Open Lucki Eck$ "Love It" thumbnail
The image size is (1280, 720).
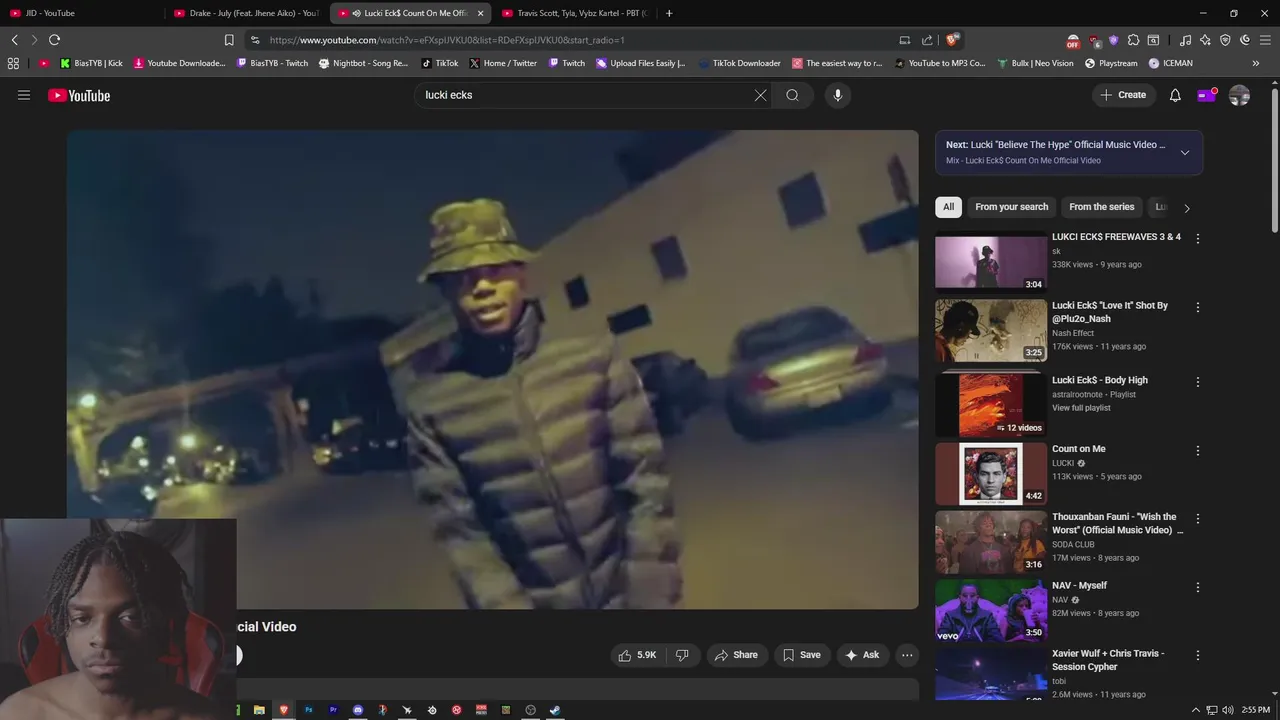click(x=991, y=330)
